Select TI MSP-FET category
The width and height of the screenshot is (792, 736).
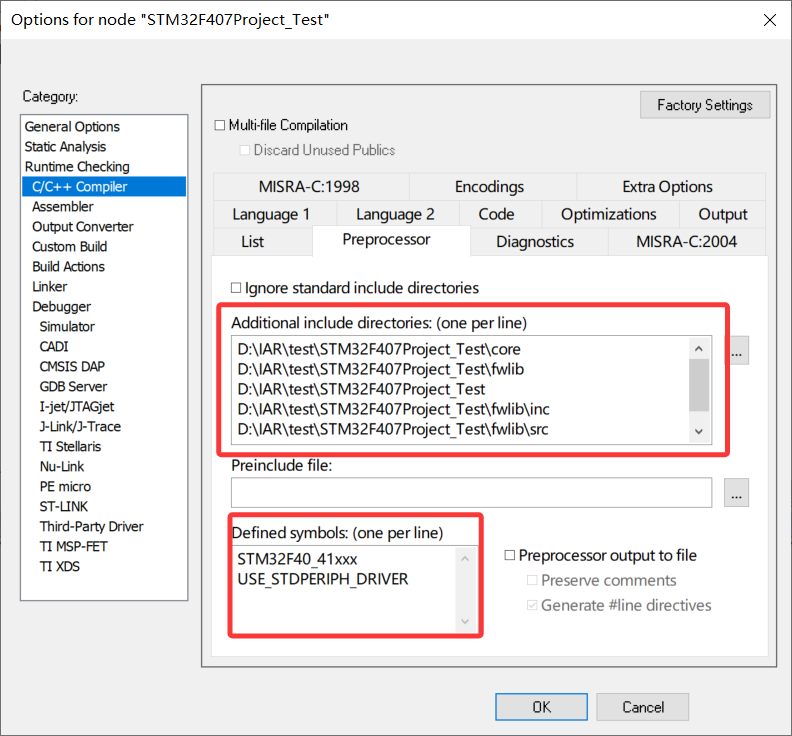[x=74, y=547]
